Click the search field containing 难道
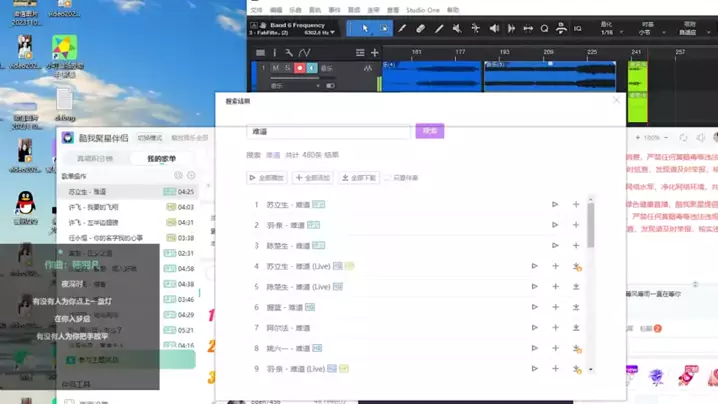This screenshot has width=718, height=404. coord(328,131)
